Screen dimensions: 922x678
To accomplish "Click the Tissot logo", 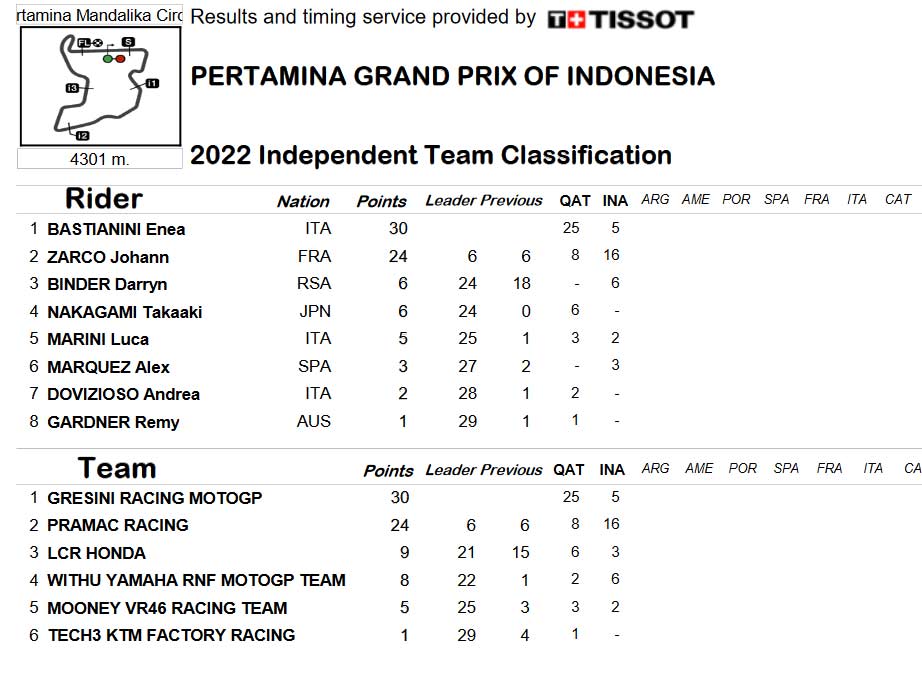I will (620, 19).
